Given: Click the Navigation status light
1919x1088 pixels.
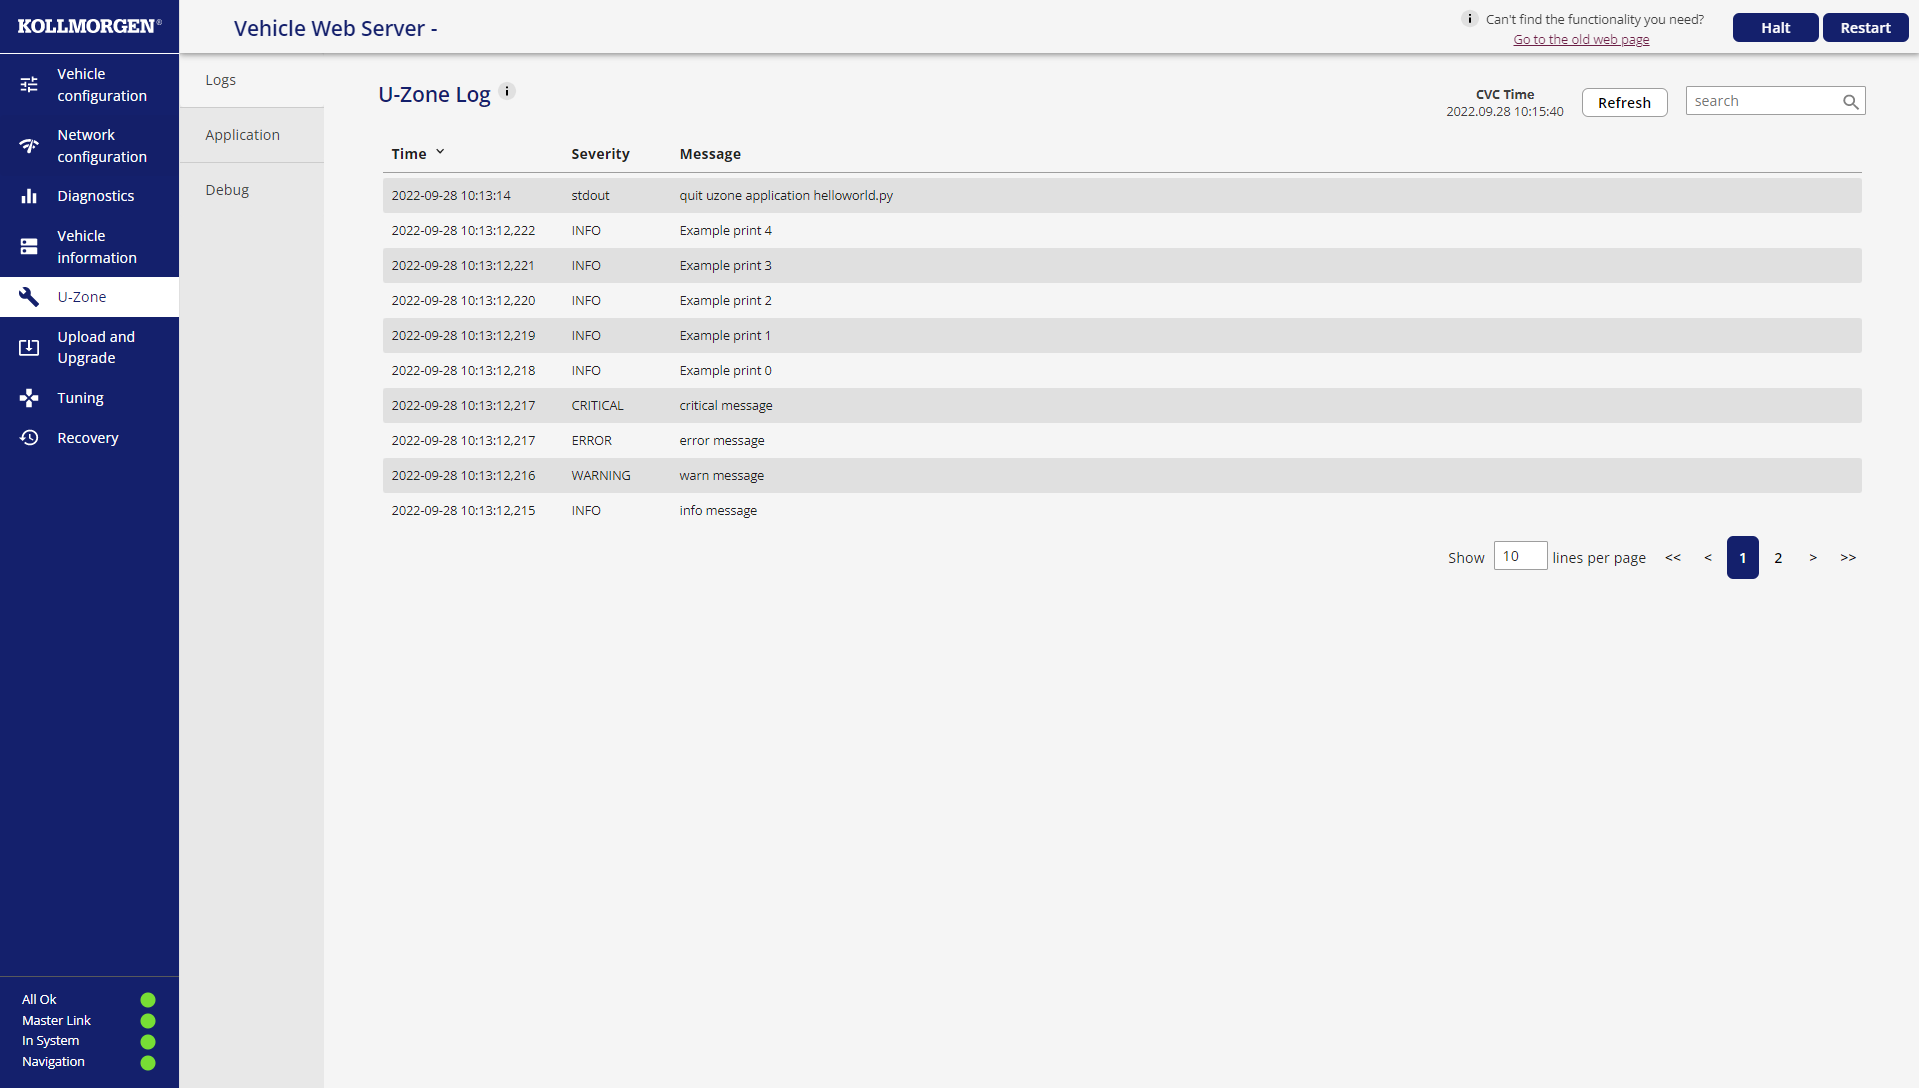Looking at the screenshot, I should point(147,1062).
